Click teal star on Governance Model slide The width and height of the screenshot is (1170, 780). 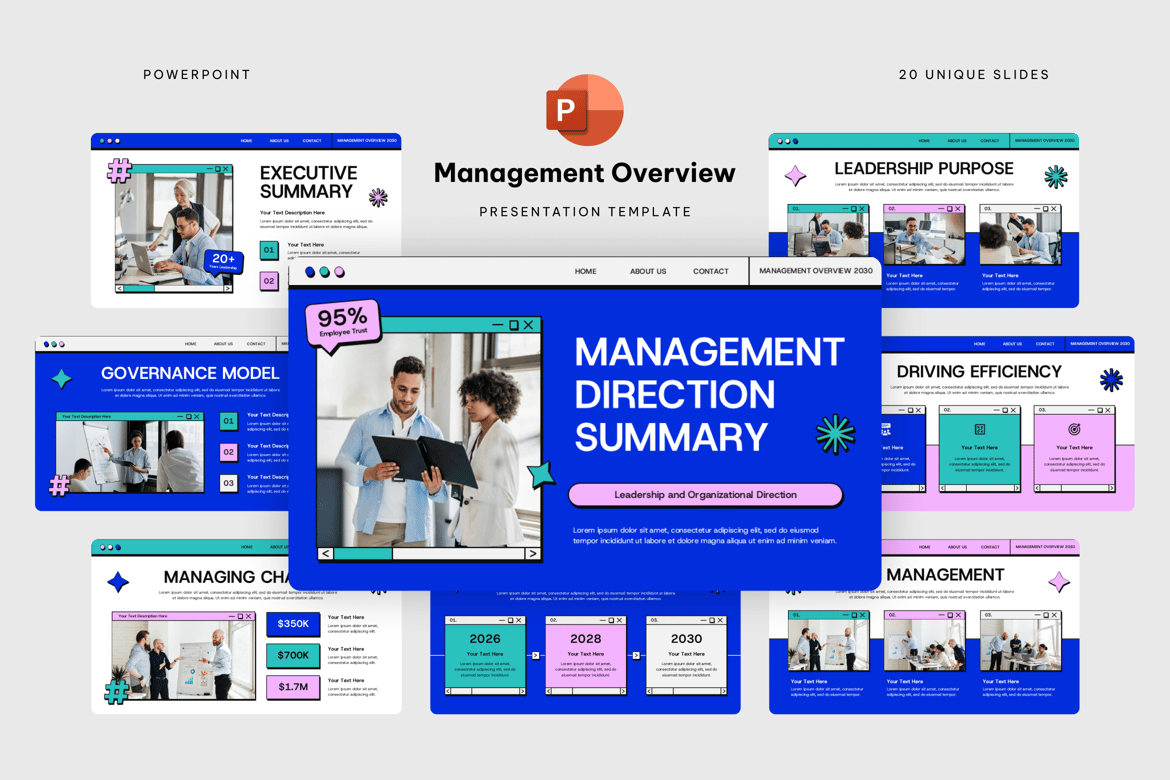62,378
